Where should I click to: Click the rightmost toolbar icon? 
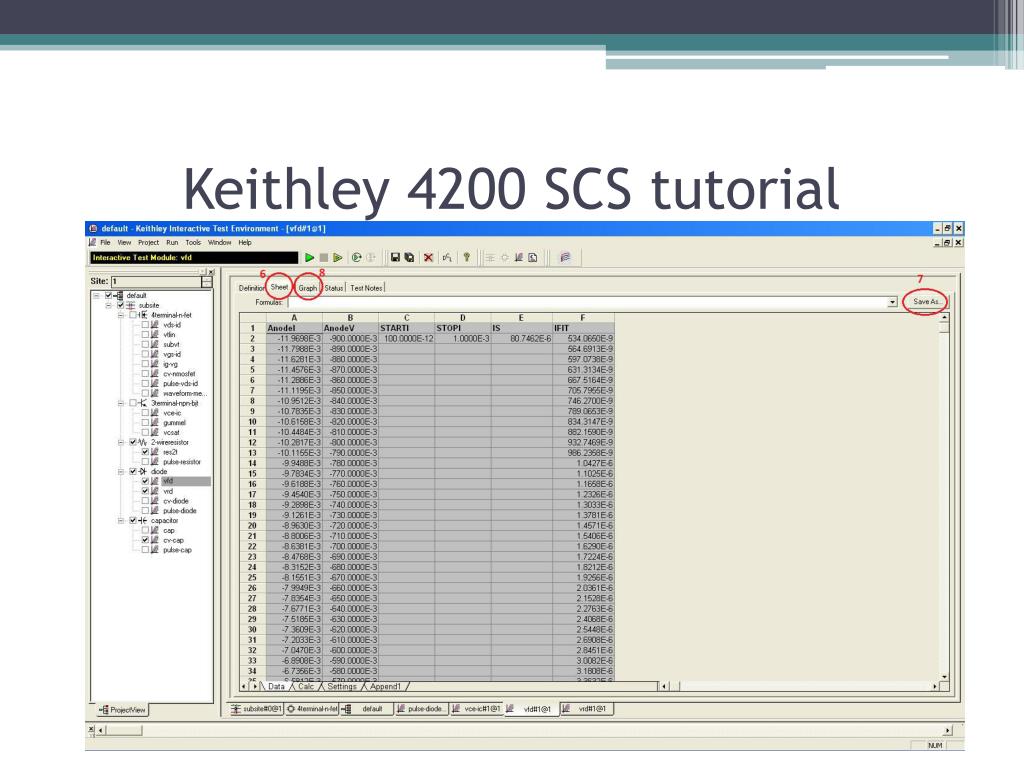click(566, 258)
